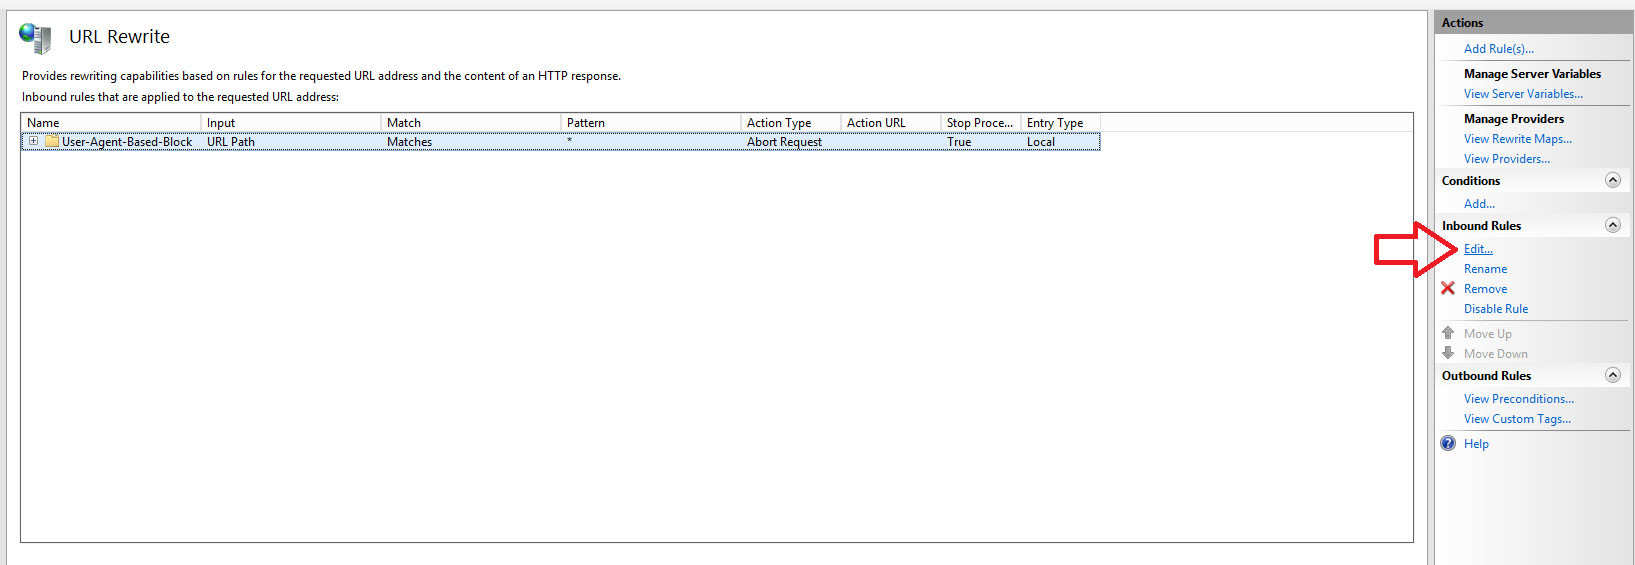Click the Move Up action text
This screenshot has width=1635, height=565.
1487,334
